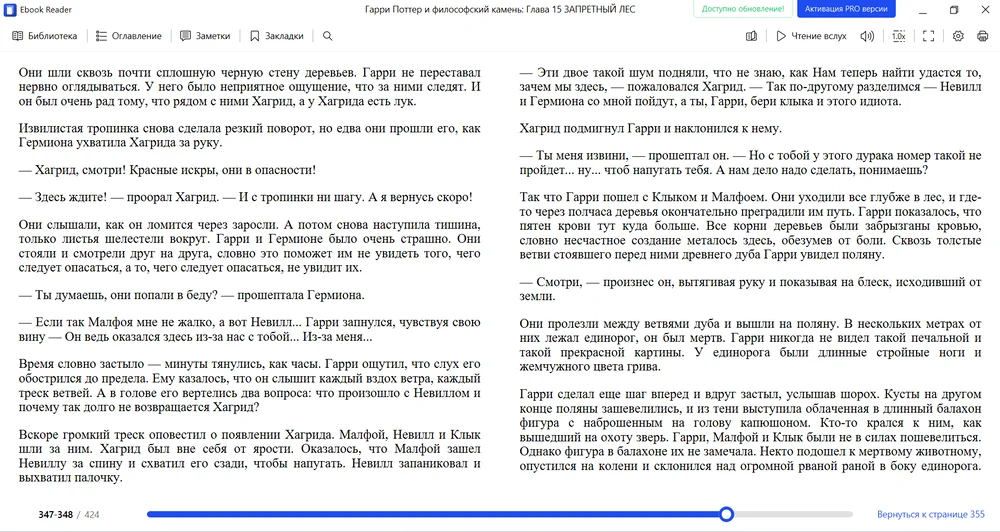Open the Библиотека library view
The height and width of the screenshot is (532, 1000).
(x=45, y=36)
